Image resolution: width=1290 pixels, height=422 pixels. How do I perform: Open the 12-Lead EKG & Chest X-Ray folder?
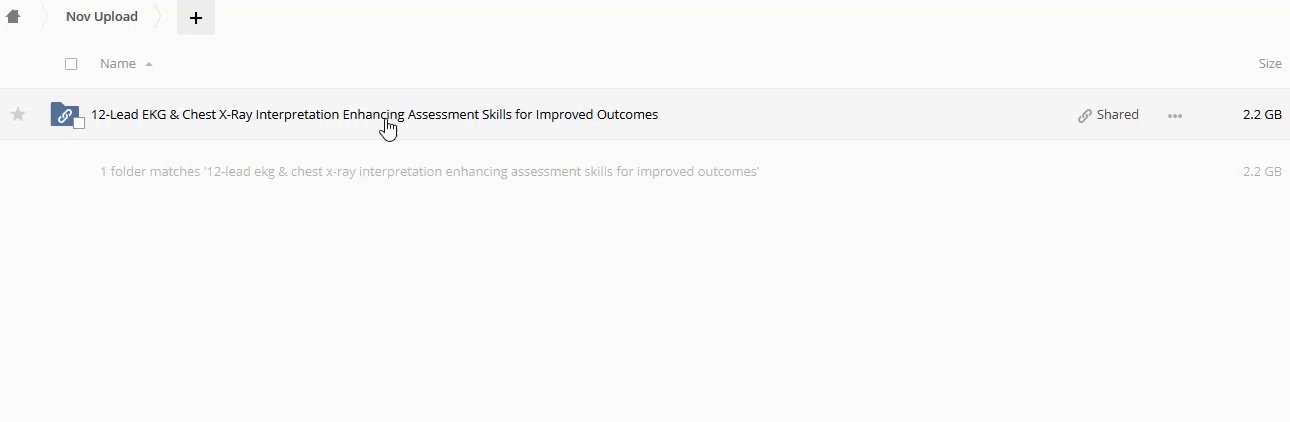(374, 115)
